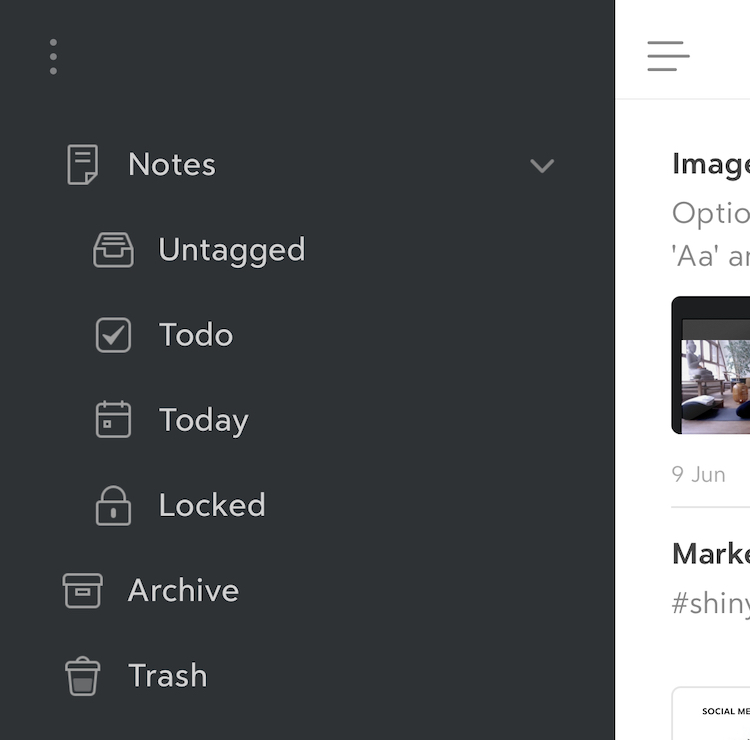Click the Untagged inbox tray icon
The height and width of the screenshot is (740, 750).
(113, 250)
